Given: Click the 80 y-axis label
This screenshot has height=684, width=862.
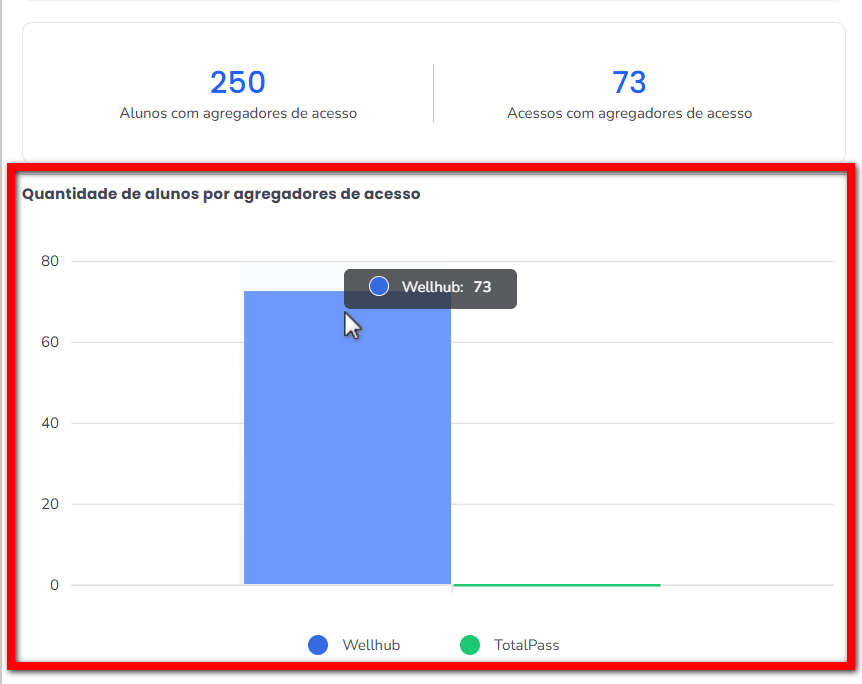Looking at the screenshot, I should 50,262.
